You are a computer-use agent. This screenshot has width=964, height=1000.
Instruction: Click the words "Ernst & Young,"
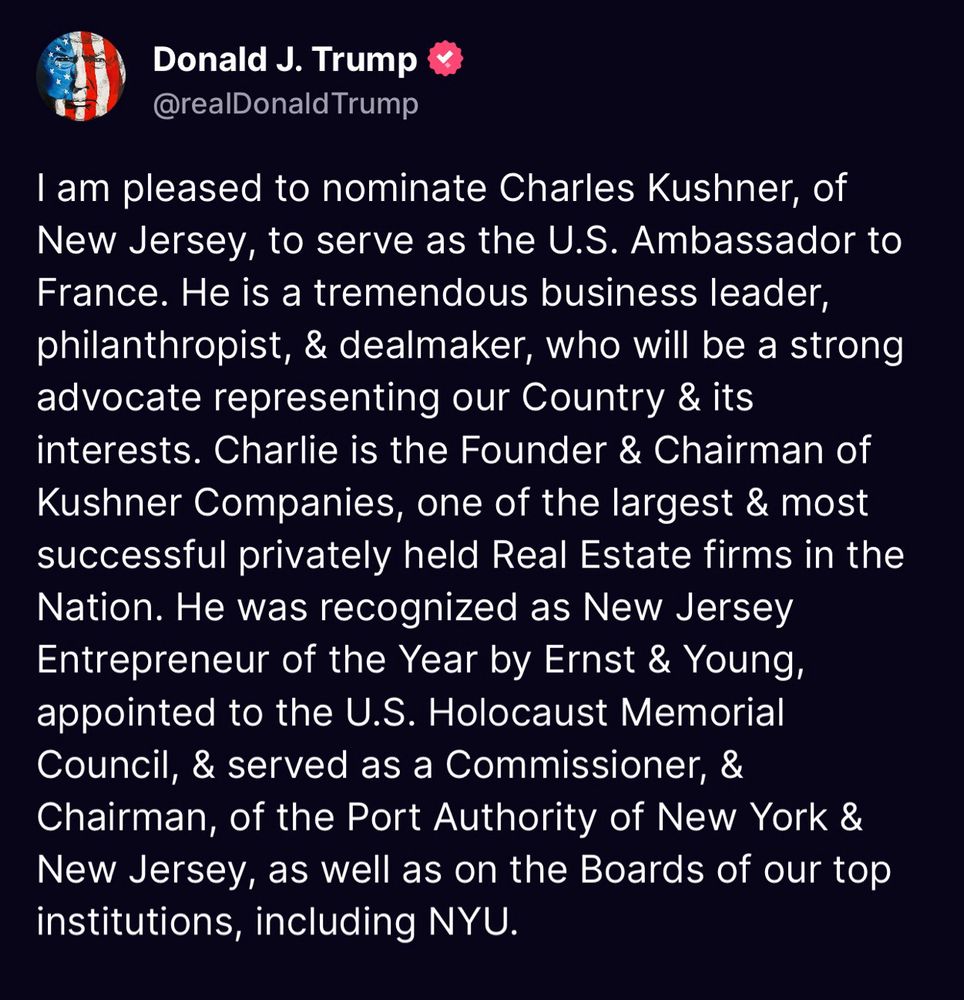tap(674, 660)
